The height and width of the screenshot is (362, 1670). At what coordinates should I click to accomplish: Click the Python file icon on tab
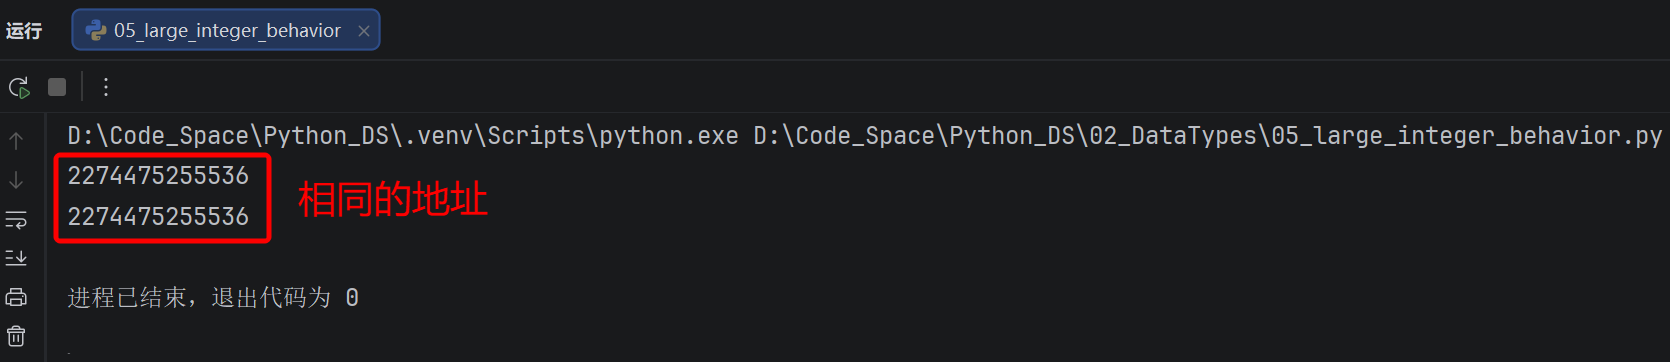click(x=97, y=31)
